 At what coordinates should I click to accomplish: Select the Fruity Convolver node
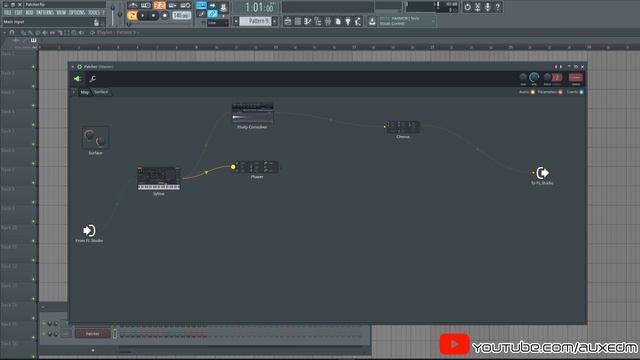[x=252, y=113]
